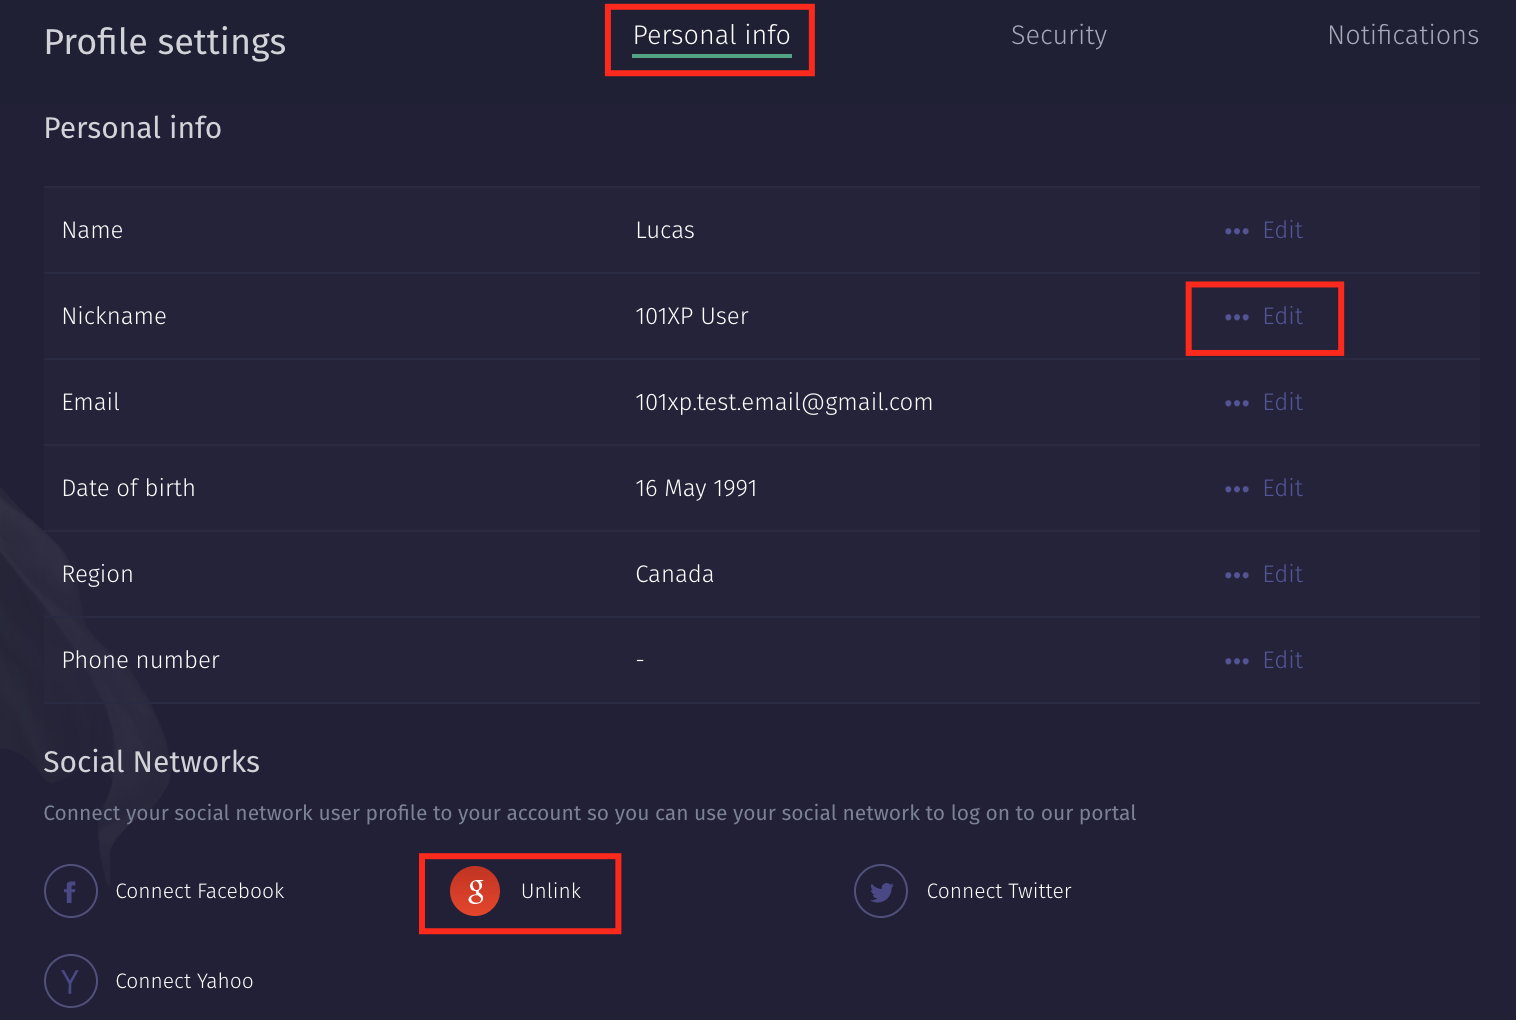Unlink the Google account
1516x1020 pixels.
(x=551, y=891)
